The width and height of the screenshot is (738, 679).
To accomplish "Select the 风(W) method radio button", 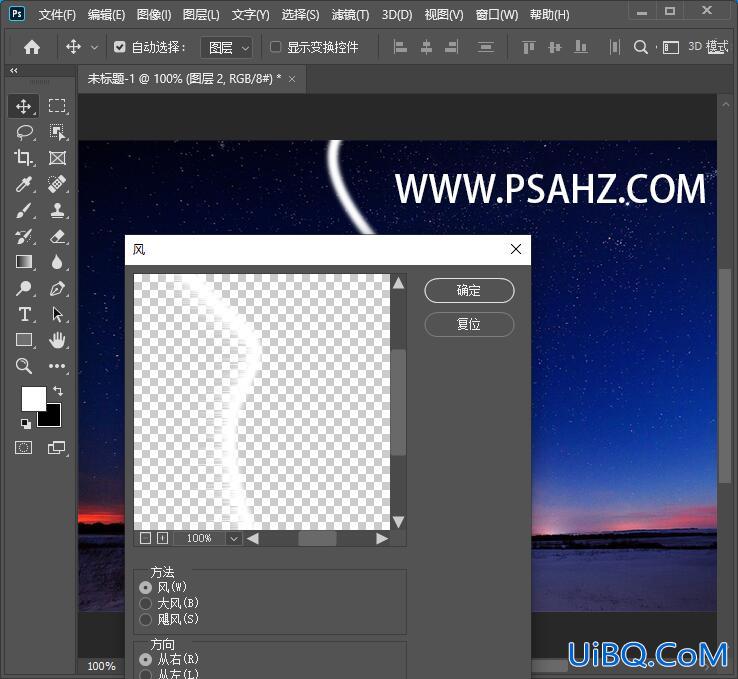I will coord(145,588).
